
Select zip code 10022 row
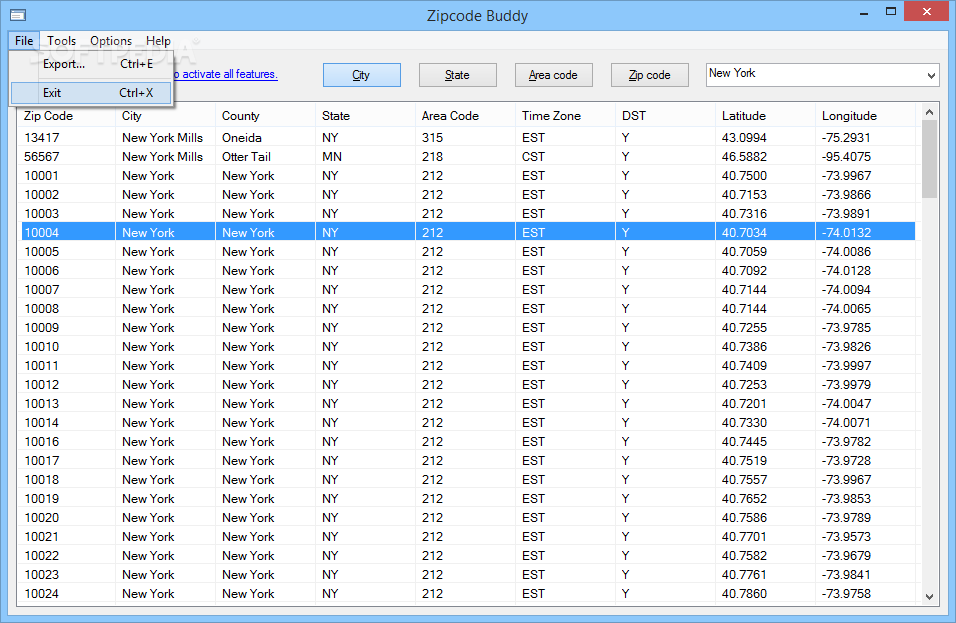tap(468, 555)
